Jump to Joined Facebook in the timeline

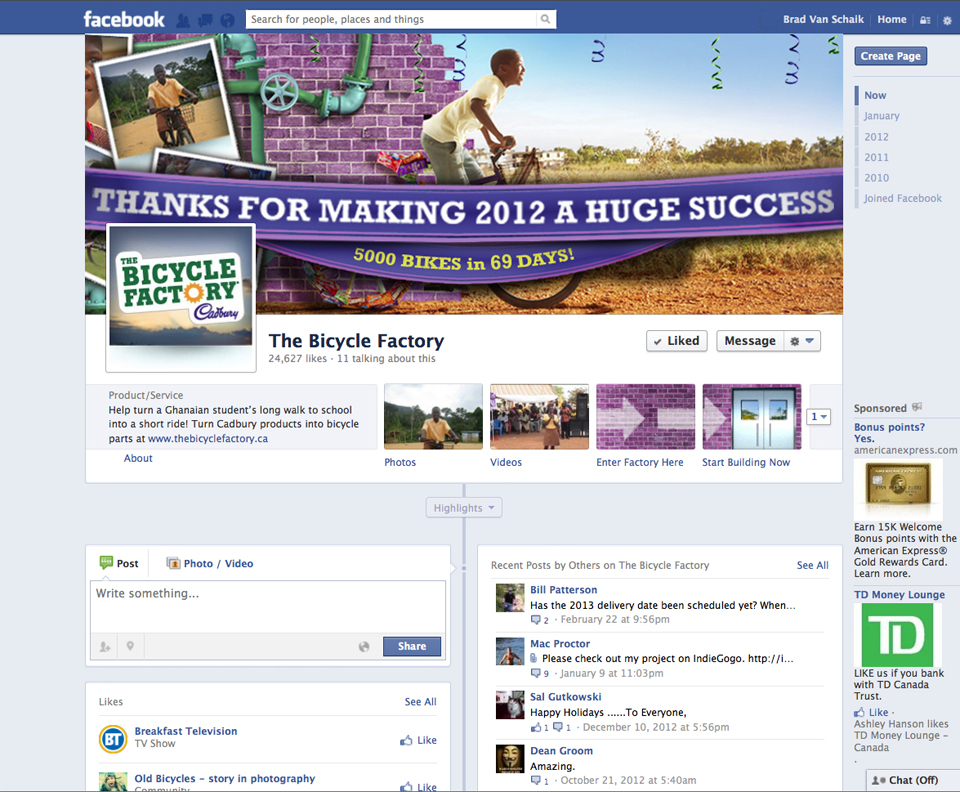click(x=902, y=198)
